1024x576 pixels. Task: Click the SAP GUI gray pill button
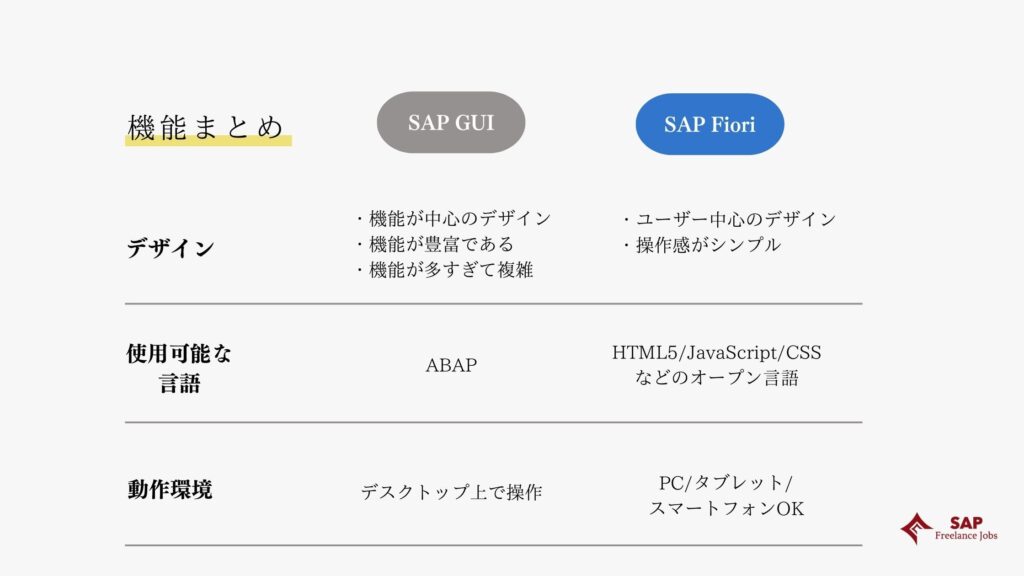click(x=451, y=122)
